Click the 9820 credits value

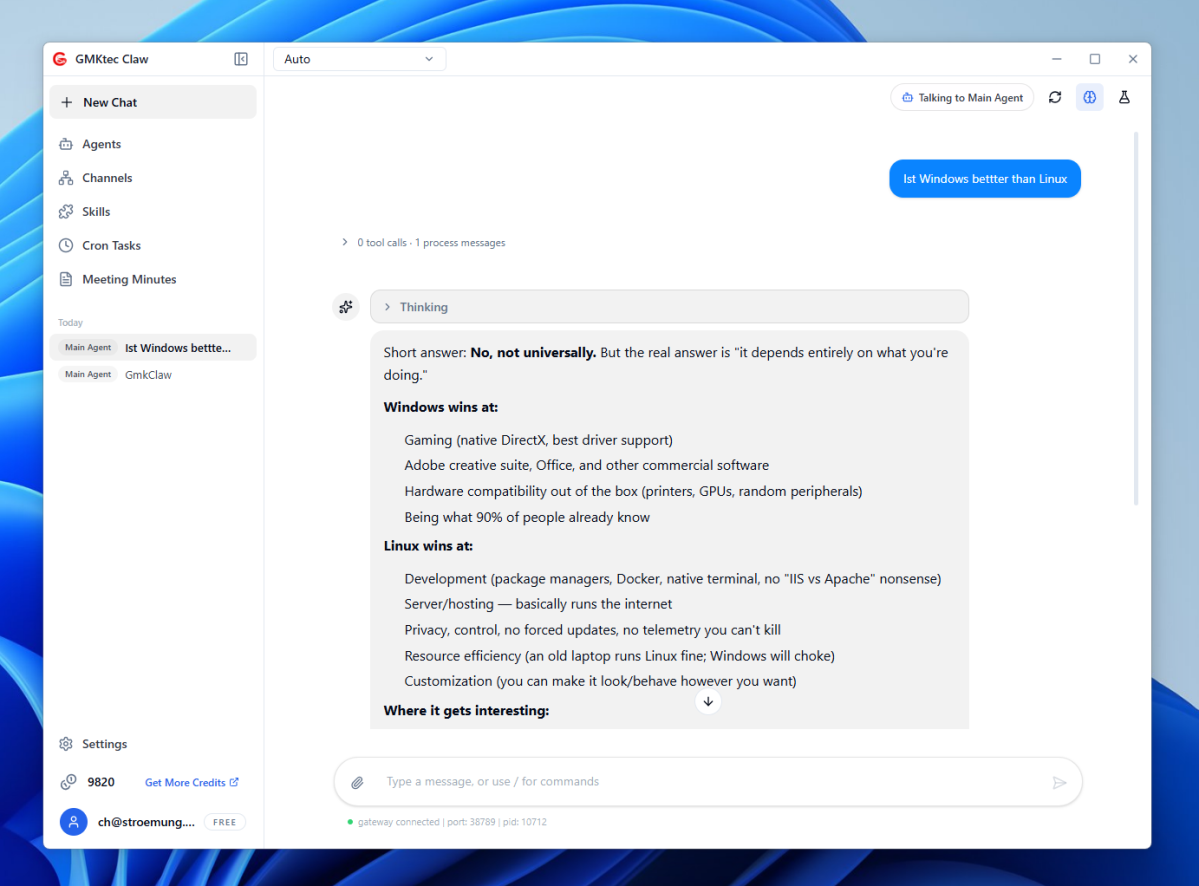click(x=101, y=782)
